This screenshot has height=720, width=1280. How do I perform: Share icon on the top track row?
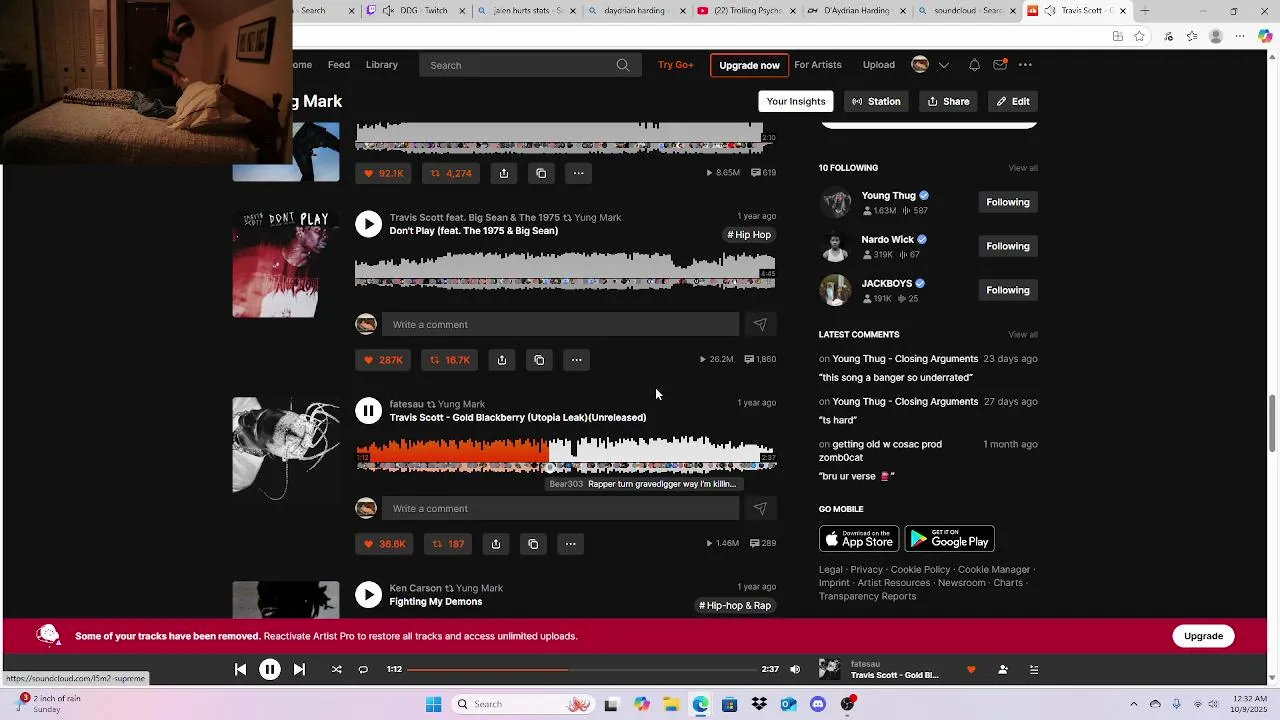[x=504, y=173]
